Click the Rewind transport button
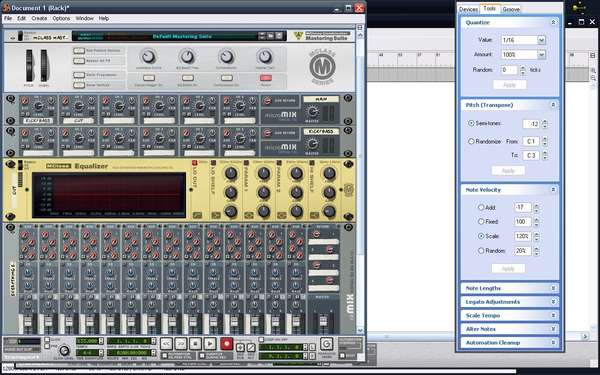The height and width of the screenshot is (375, 600). click(x=166, y=344)
